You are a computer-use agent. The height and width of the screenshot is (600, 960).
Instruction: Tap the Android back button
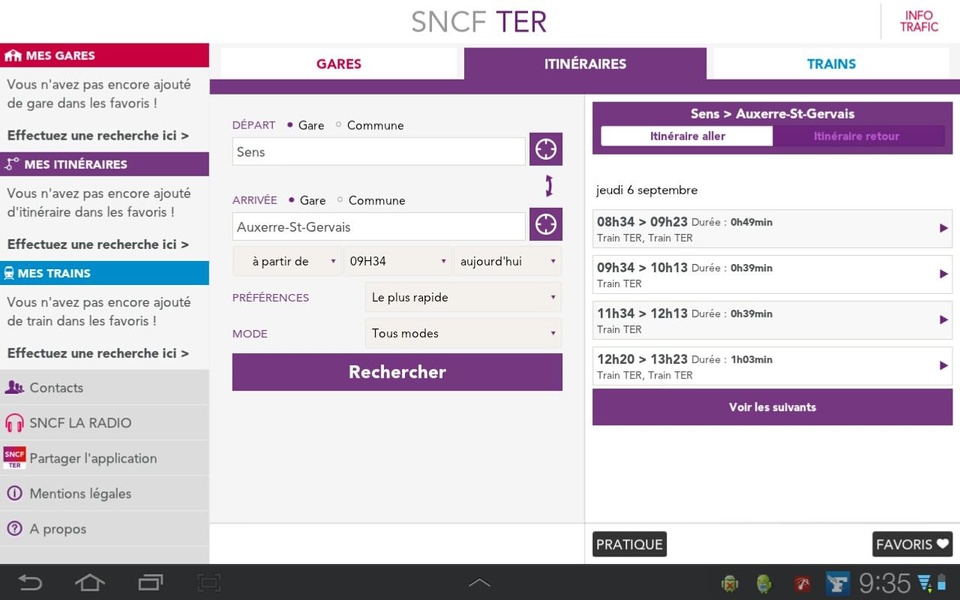pyautogui.click(x=29, y=582)
